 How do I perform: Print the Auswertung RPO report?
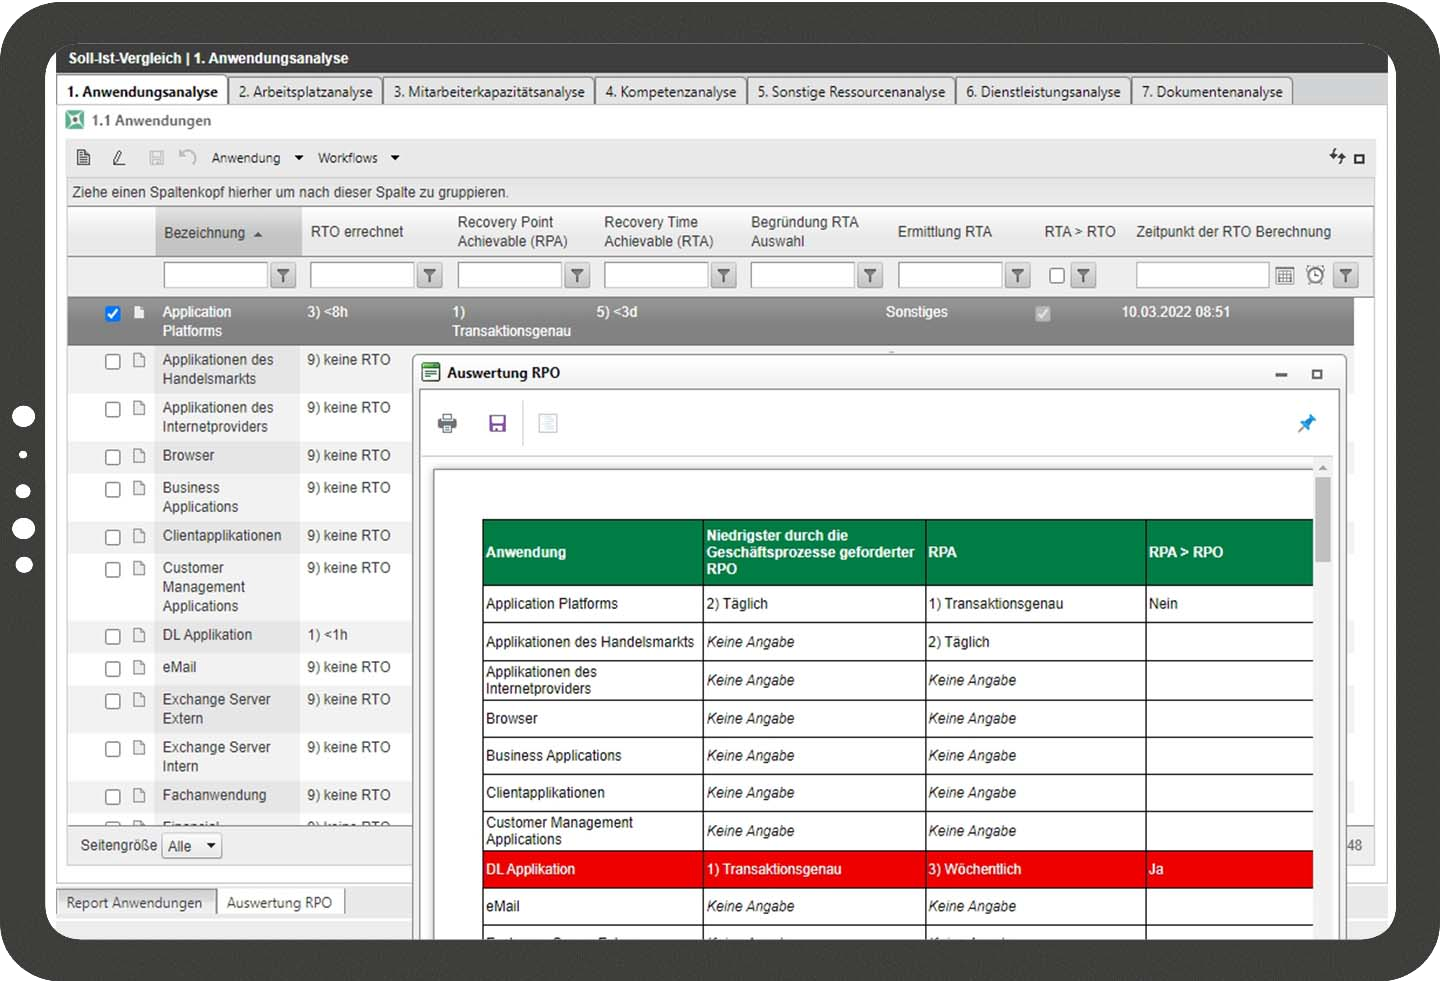tap(447, 423)
